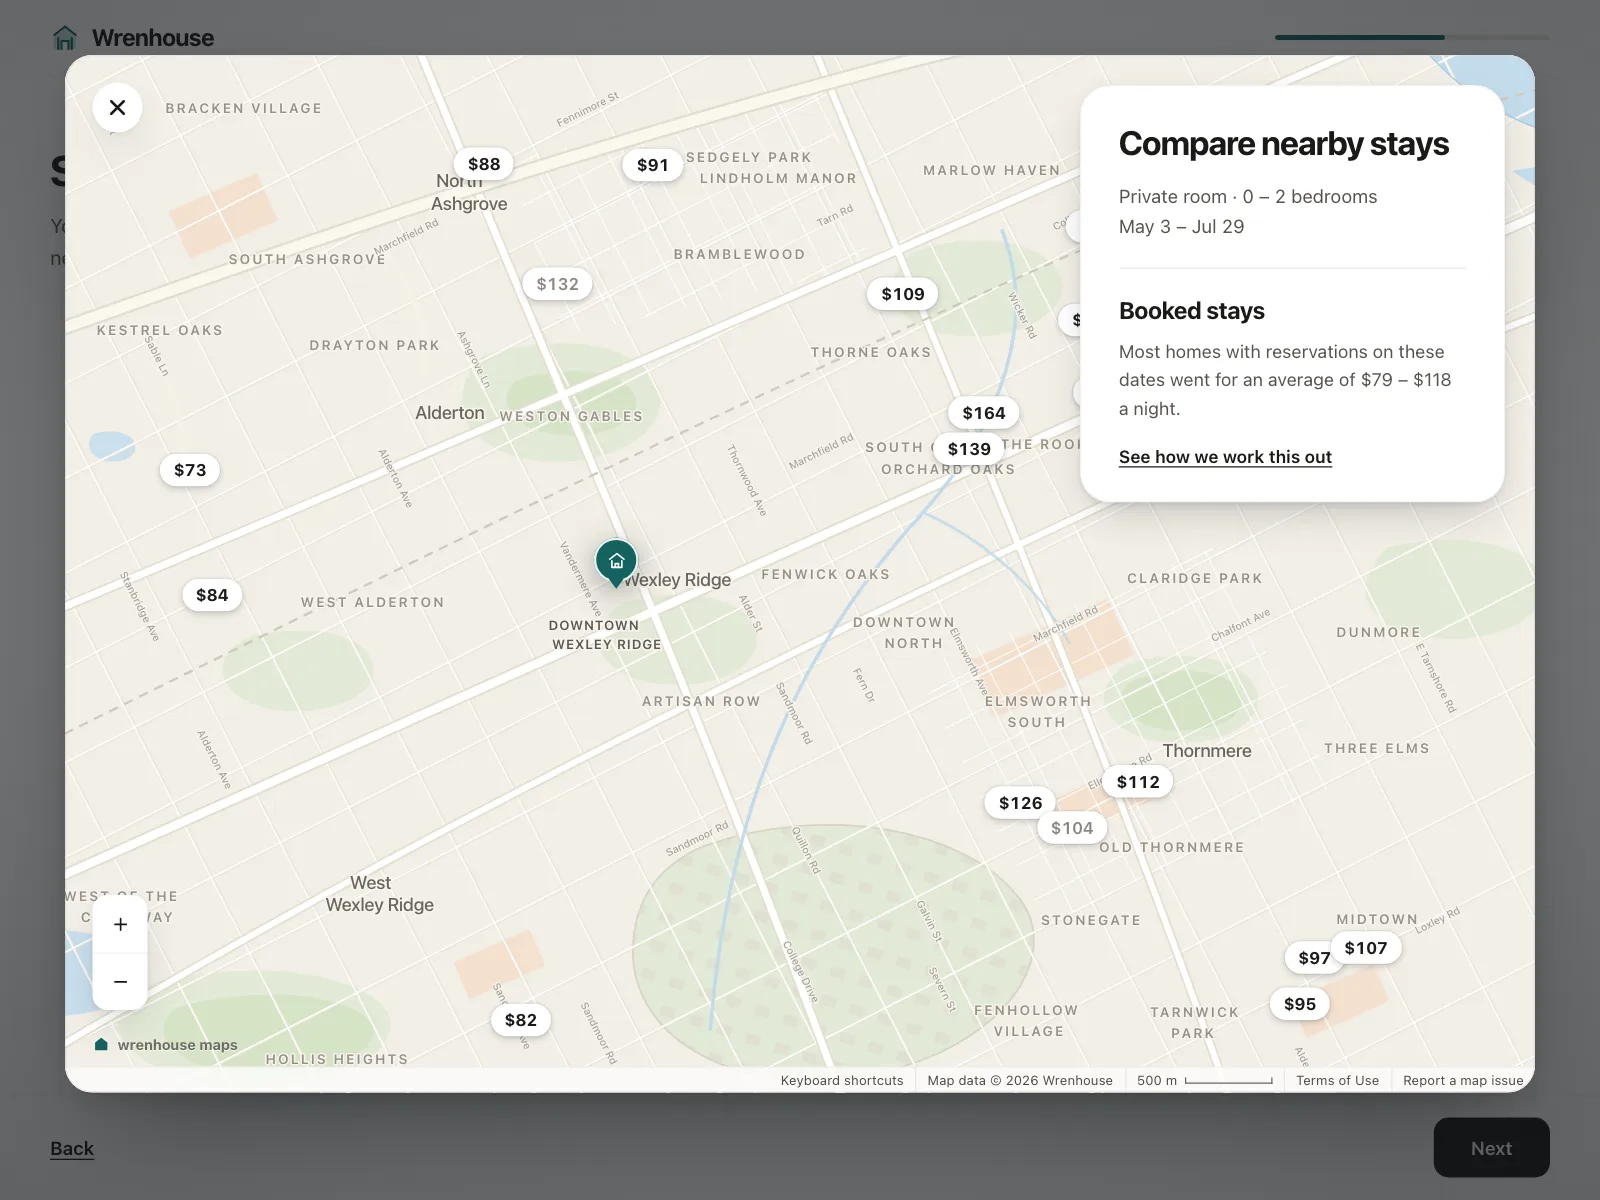
Task: Click the 'Thorne Oaks' map label
Action: pos(871,352)
